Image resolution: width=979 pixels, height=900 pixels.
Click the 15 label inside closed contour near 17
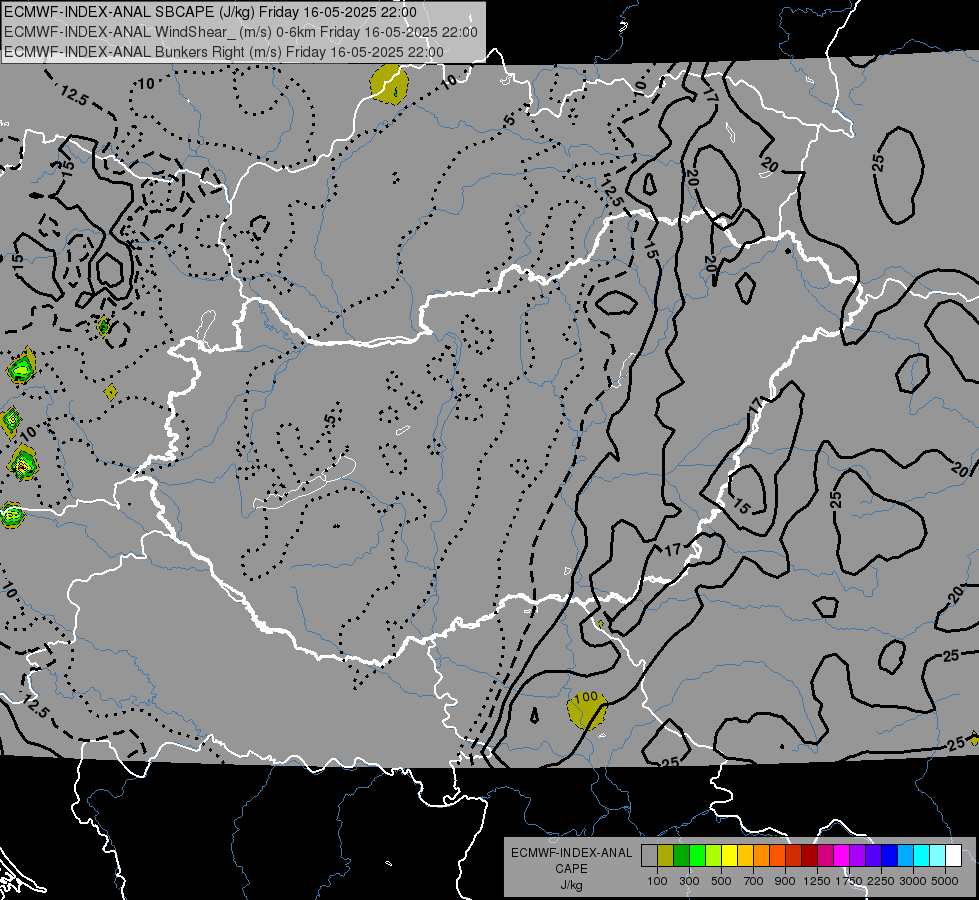coord(741,507)
